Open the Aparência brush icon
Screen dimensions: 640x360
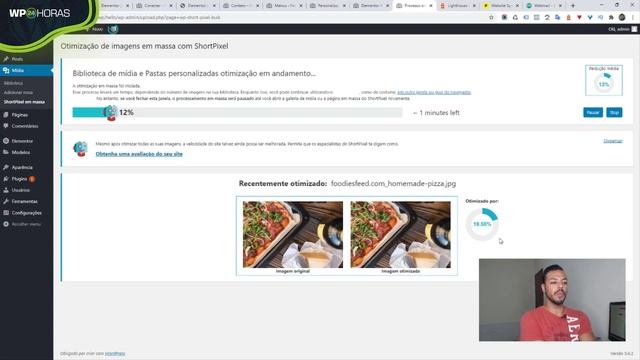click(6, 167)
